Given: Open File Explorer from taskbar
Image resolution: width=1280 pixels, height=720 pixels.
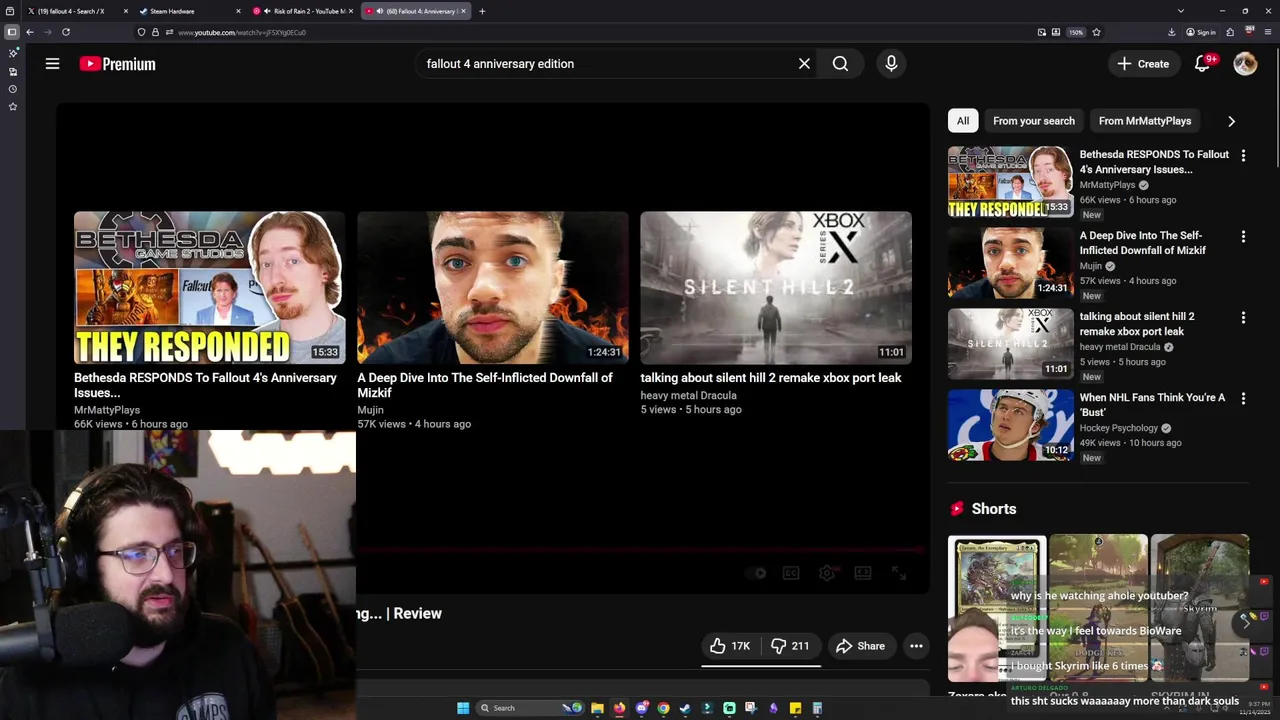Looking at the screenshot, I should (597, 708).
